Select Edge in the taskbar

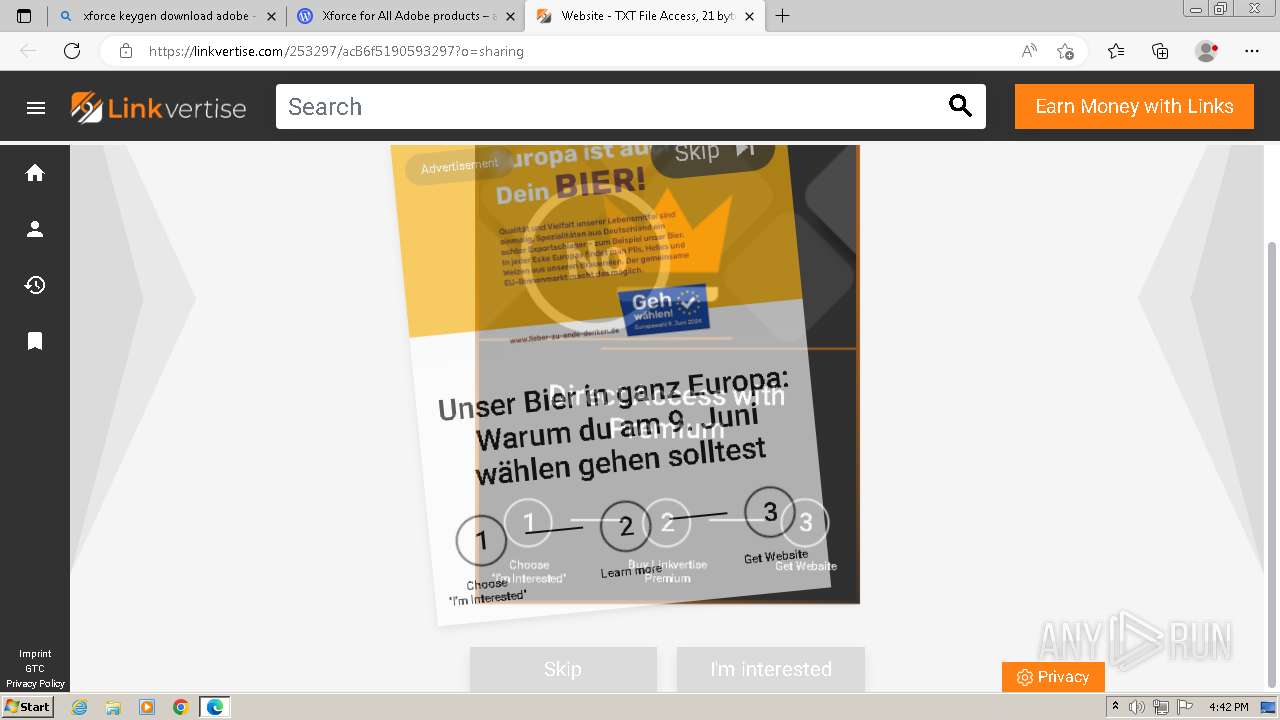[x=215, y=707]
